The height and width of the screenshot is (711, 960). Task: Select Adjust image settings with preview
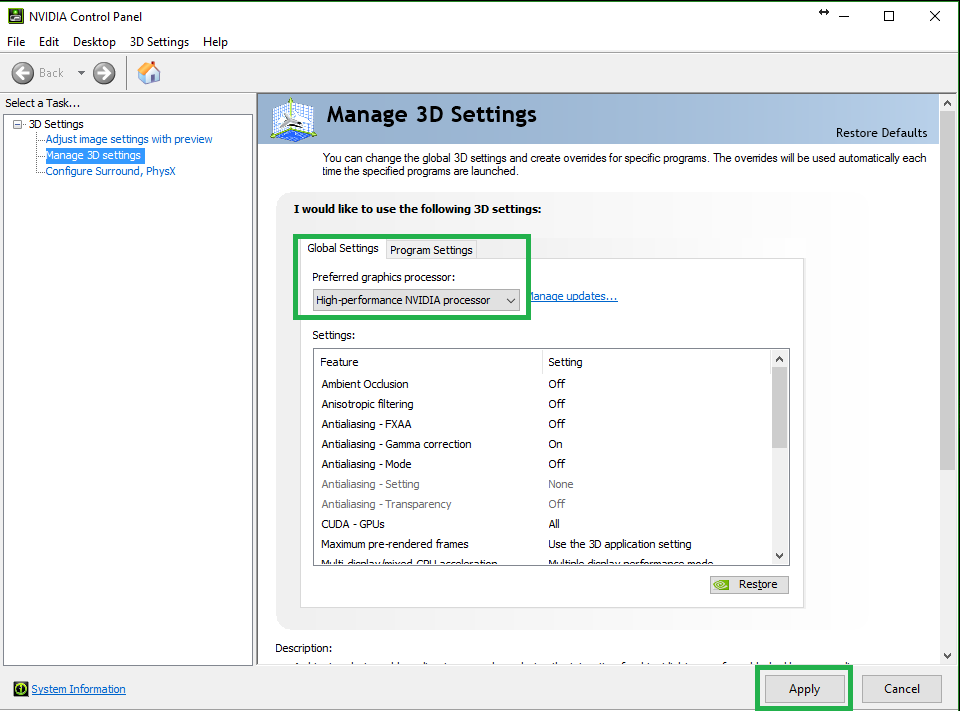pyautogui.click(x=129, y=139)
